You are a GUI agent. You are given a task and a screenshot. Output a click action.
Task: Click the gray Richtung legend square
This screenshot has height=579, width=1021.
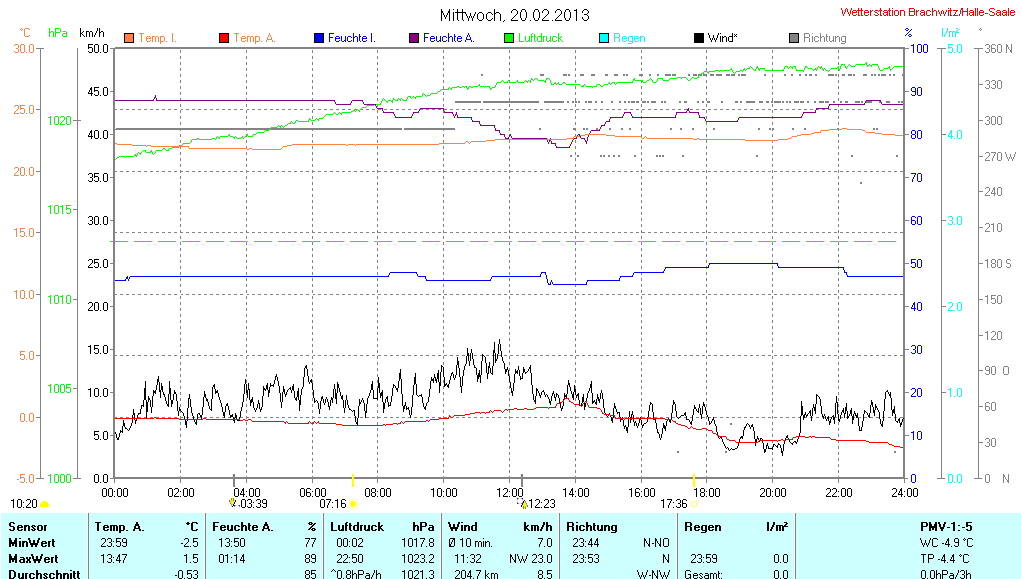pos(794,38)
